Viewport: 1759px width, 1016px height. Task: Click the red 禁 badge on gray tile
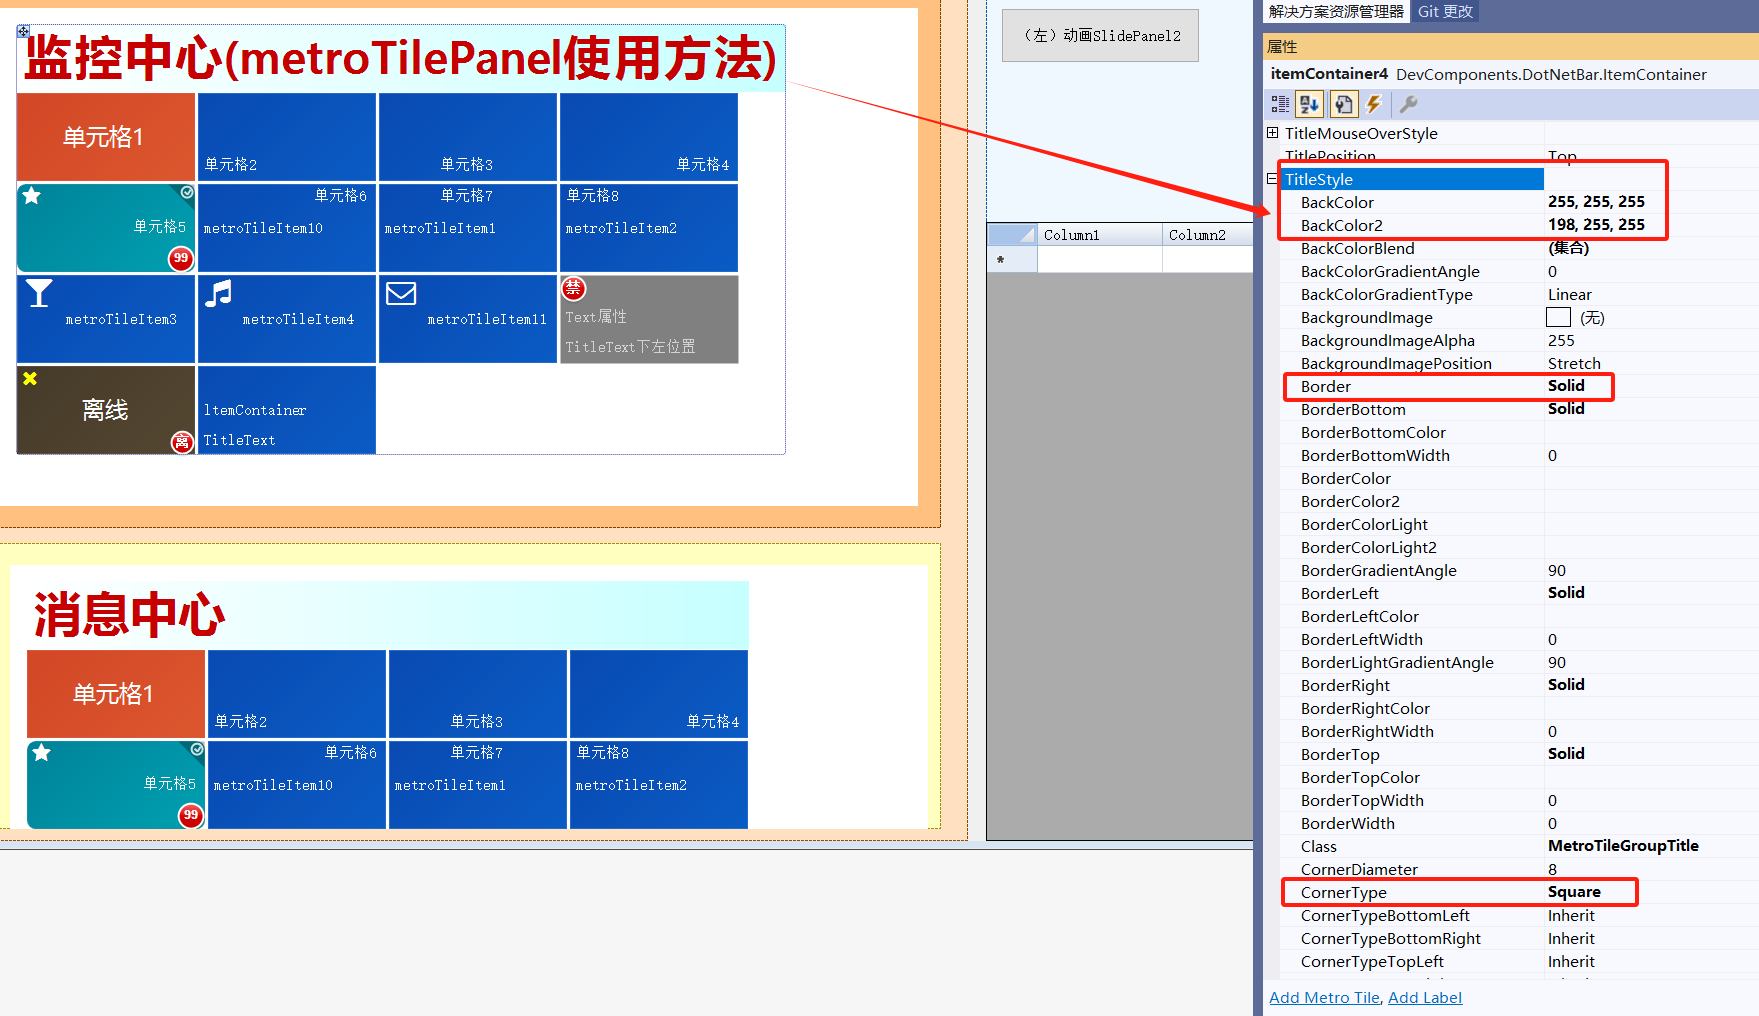click(573, 289)
